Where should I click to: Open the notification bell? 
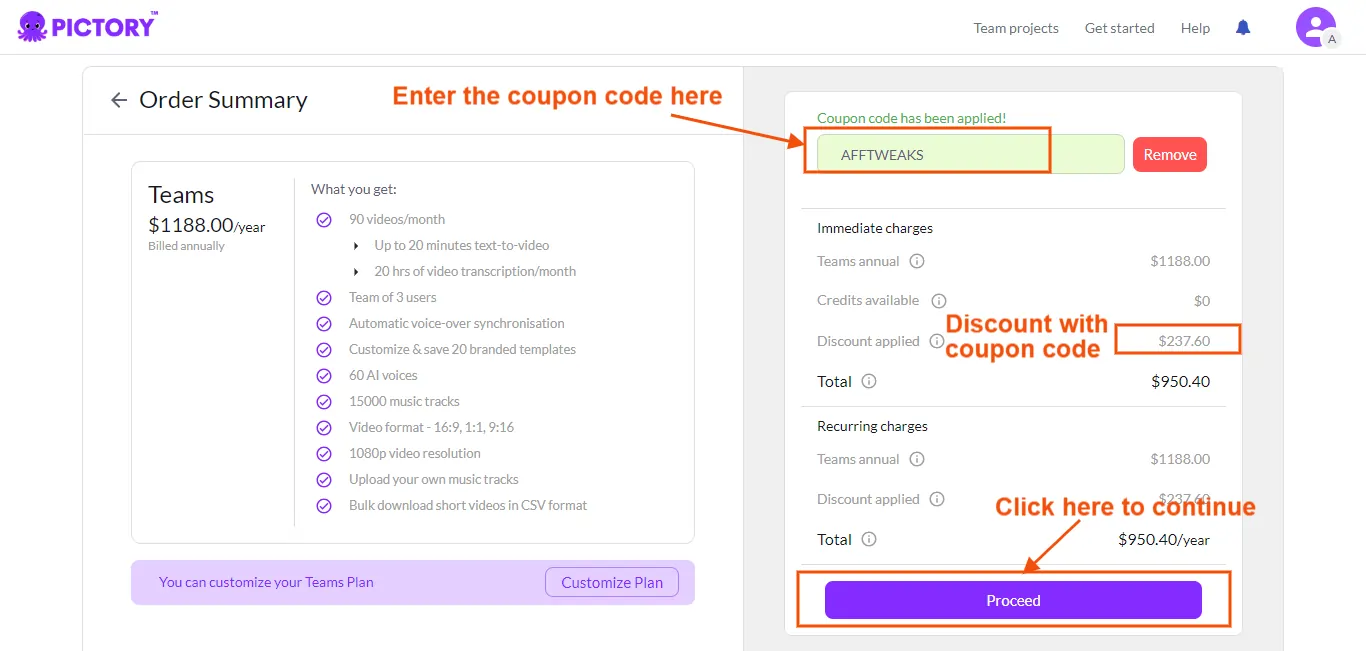(1242, 27)
